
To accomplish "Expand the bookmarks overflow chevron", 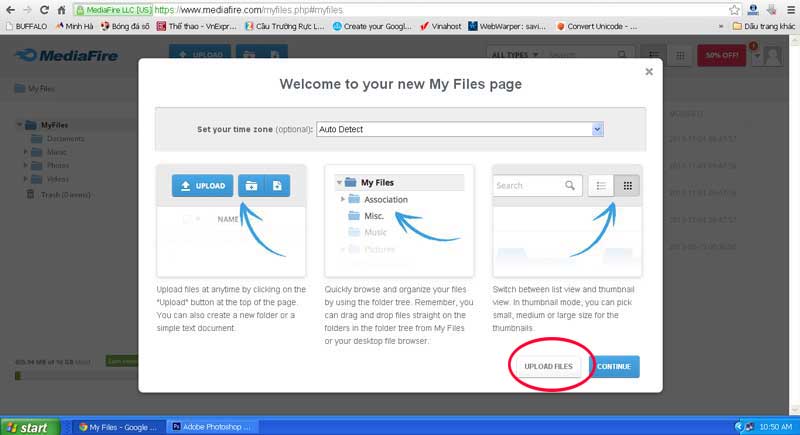I will (720, 26).
